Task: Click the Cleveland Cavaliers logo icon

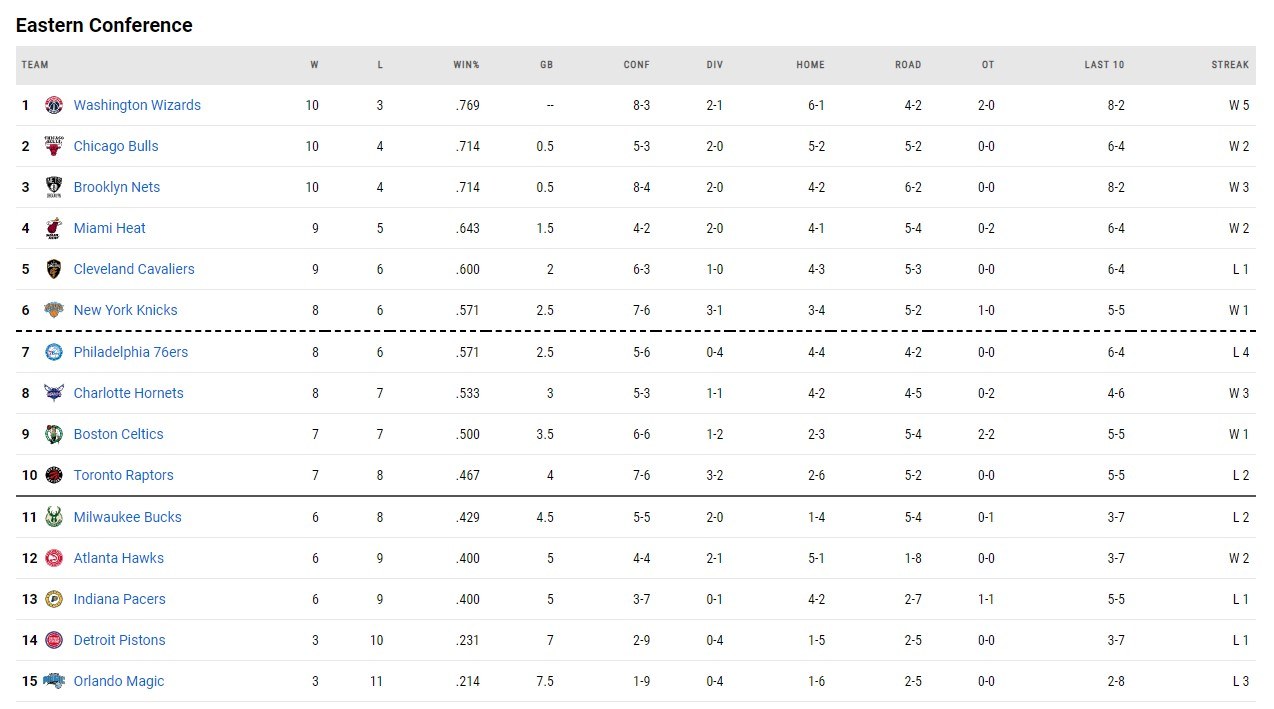Action: [54, 269]
